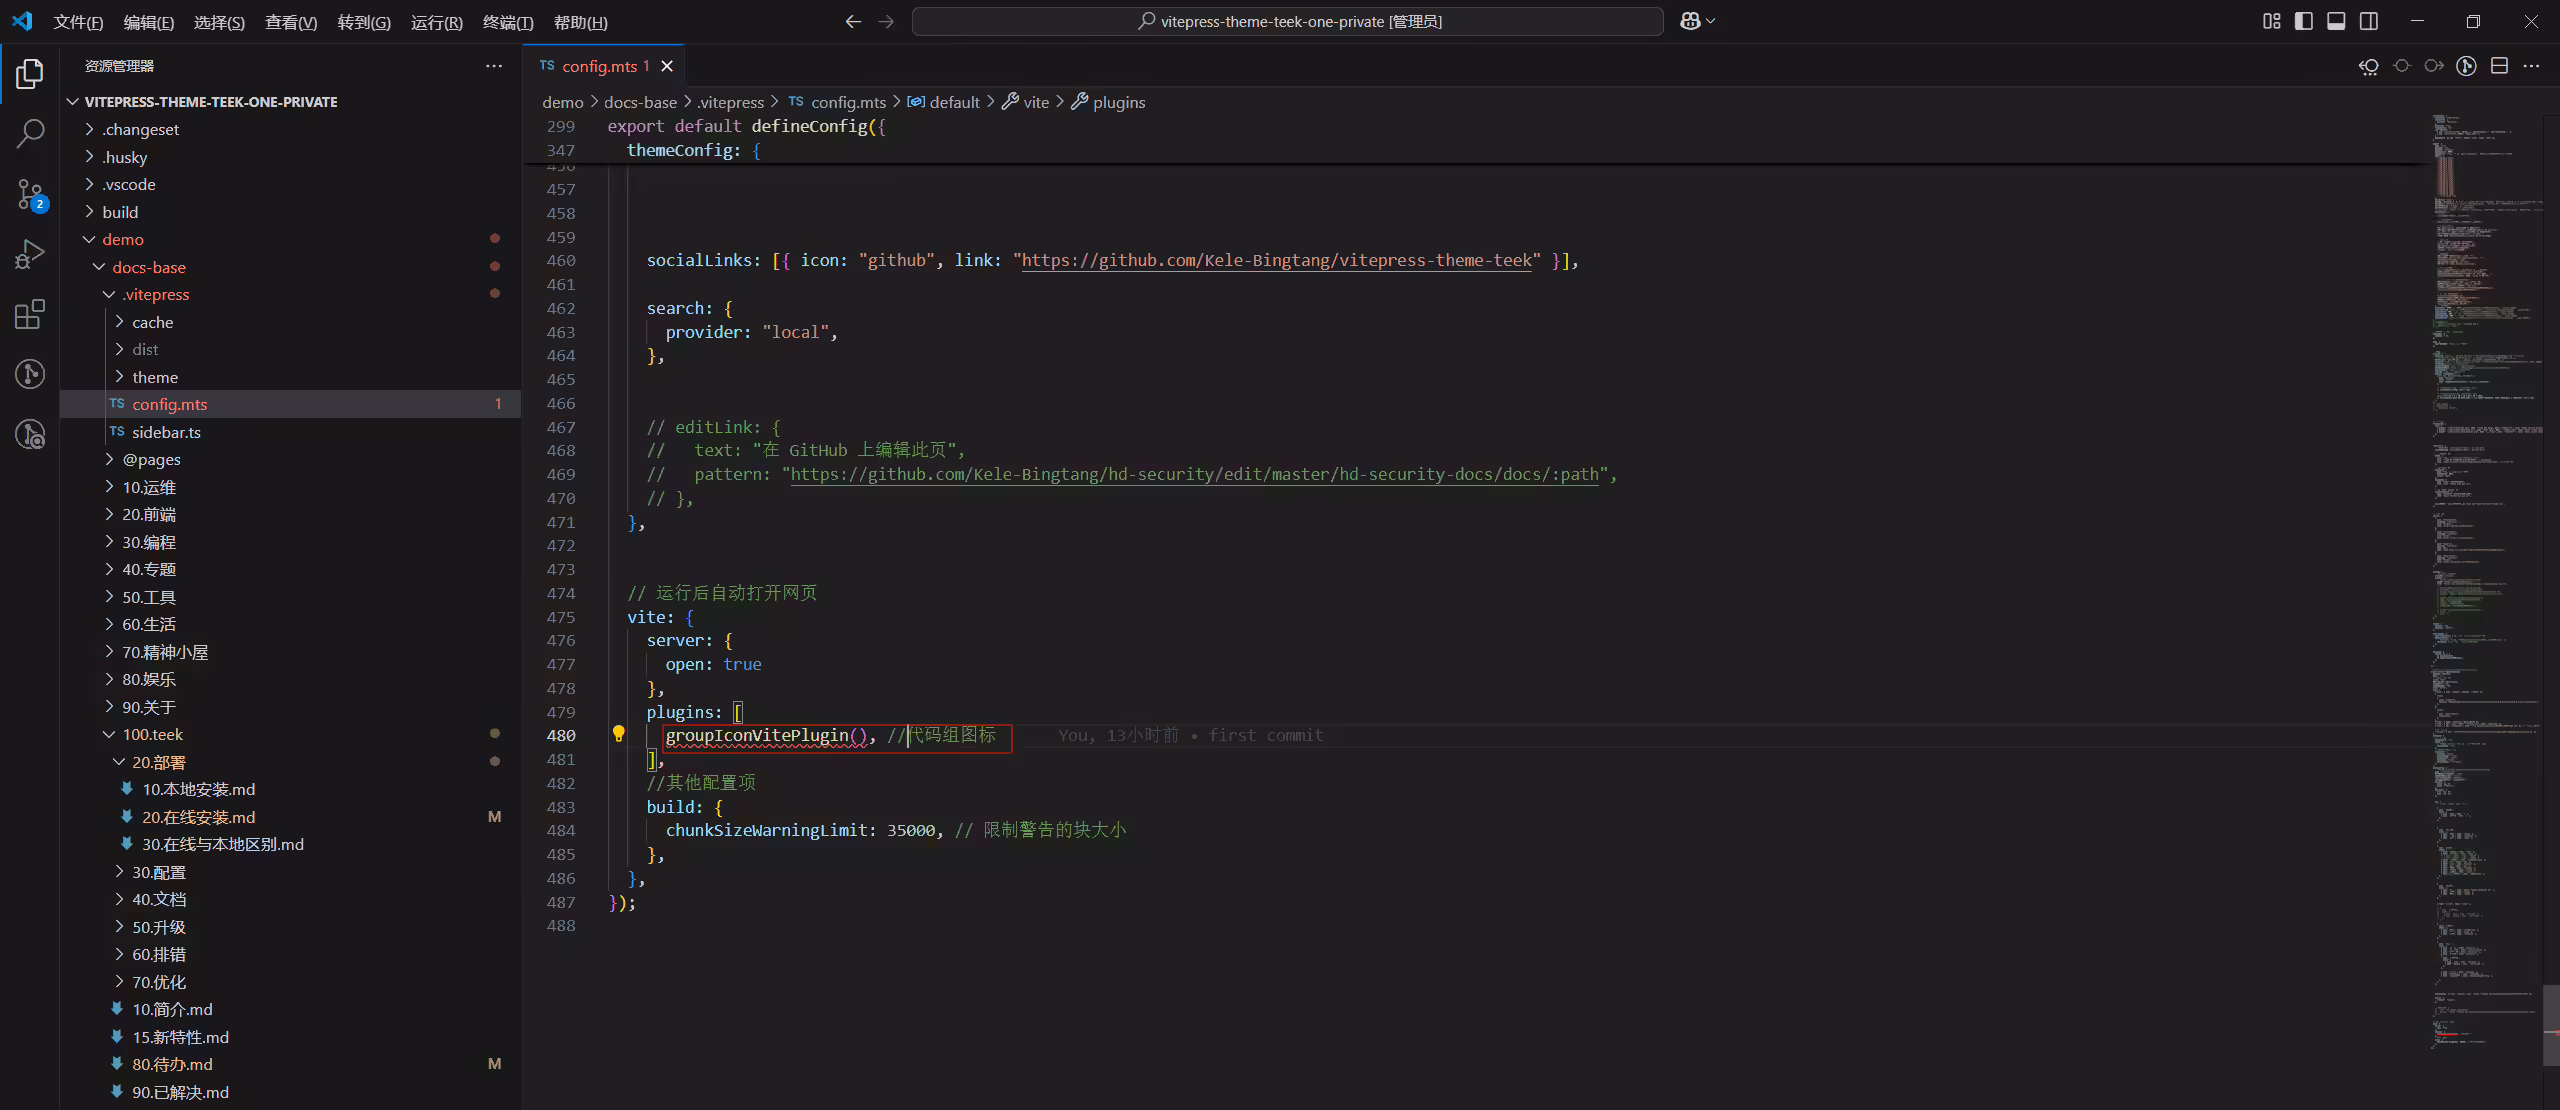Close the config.mts editor tab
Image resolution: width=2560 pixels, height=1110 pixels.
click(667, 66)
